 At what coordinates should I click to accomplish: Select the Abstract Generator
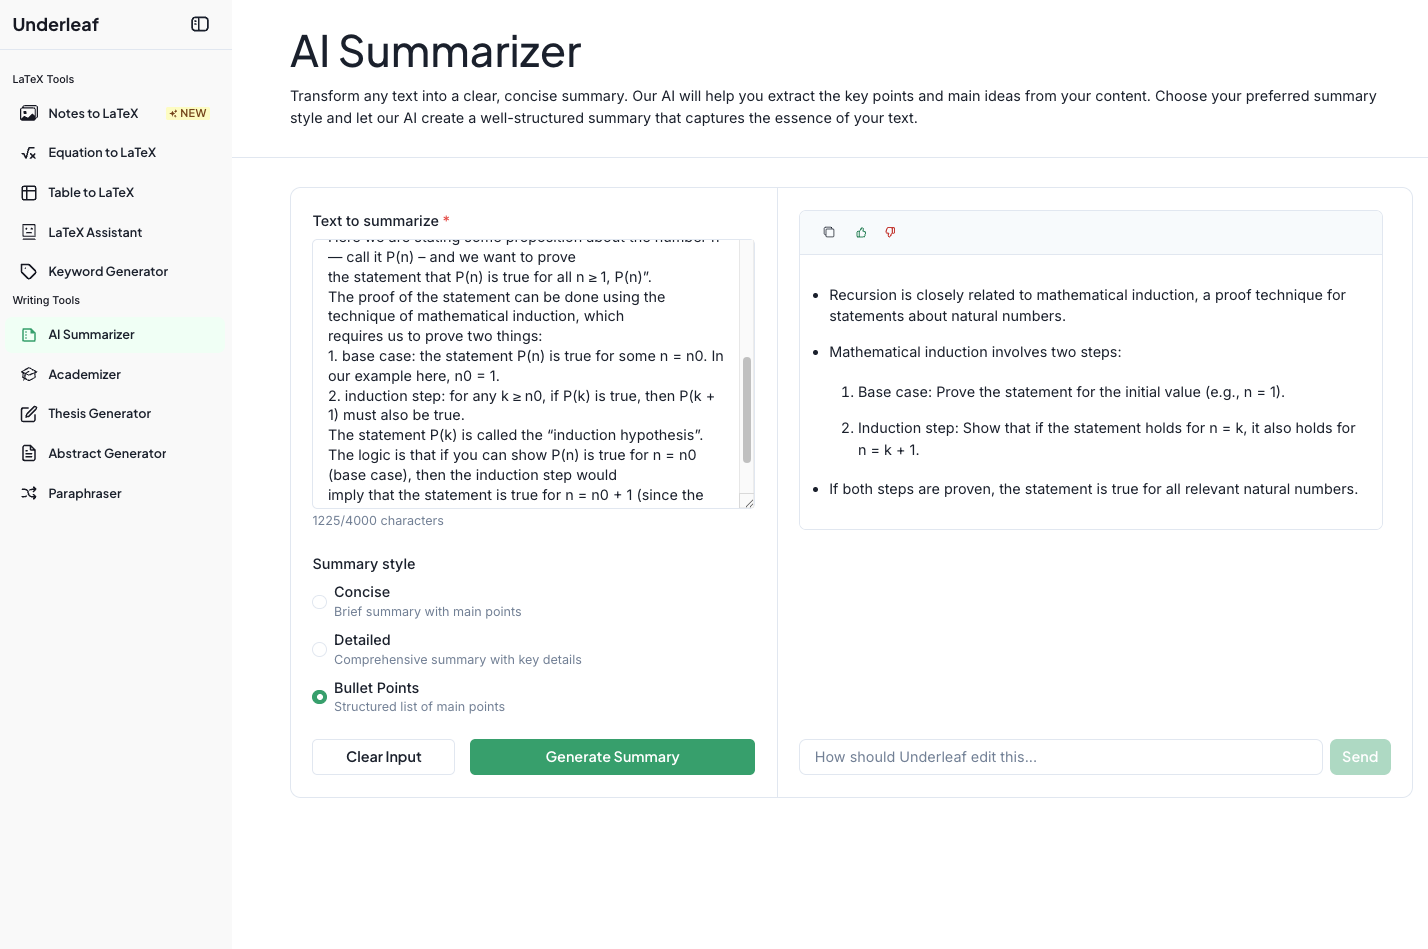[x=107, y=453]
